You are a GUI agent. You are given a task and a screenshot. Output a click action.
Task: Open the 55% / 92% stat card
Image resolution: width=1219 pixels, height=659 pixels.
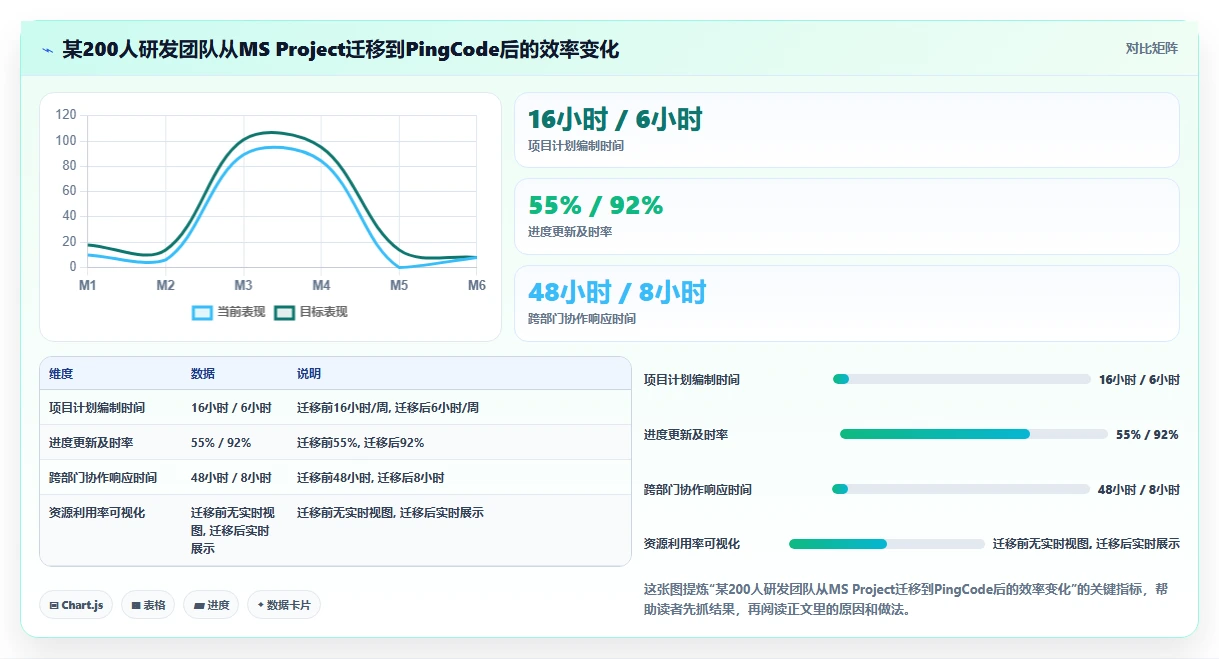coord(846,216)
